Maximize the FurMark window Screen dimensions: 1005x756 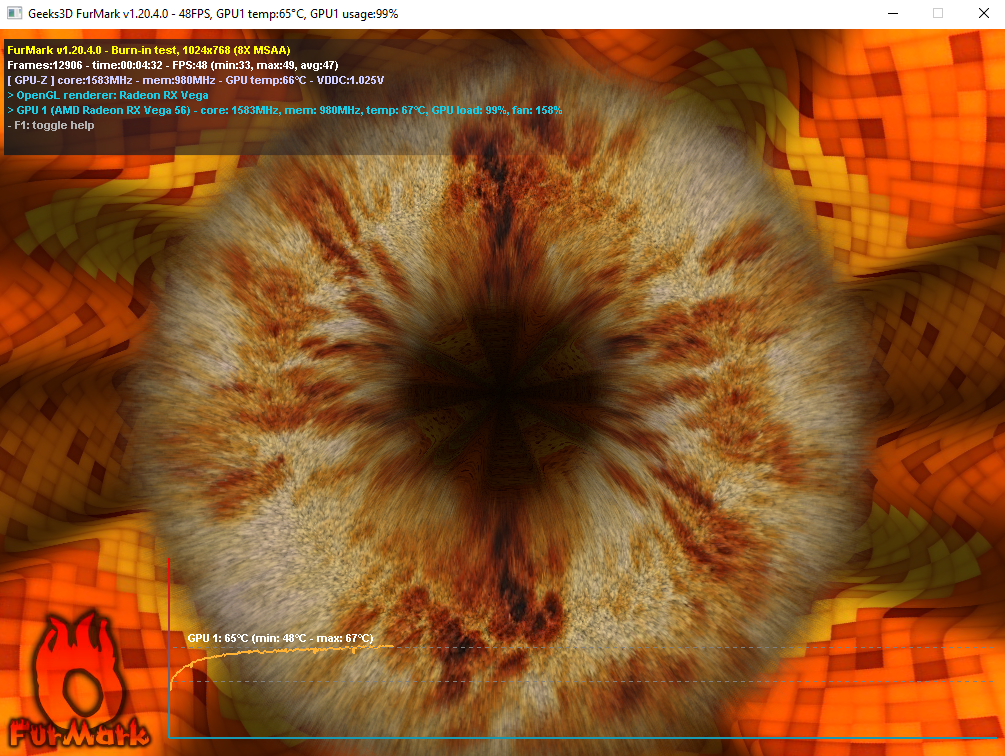[x=938, y=13]
